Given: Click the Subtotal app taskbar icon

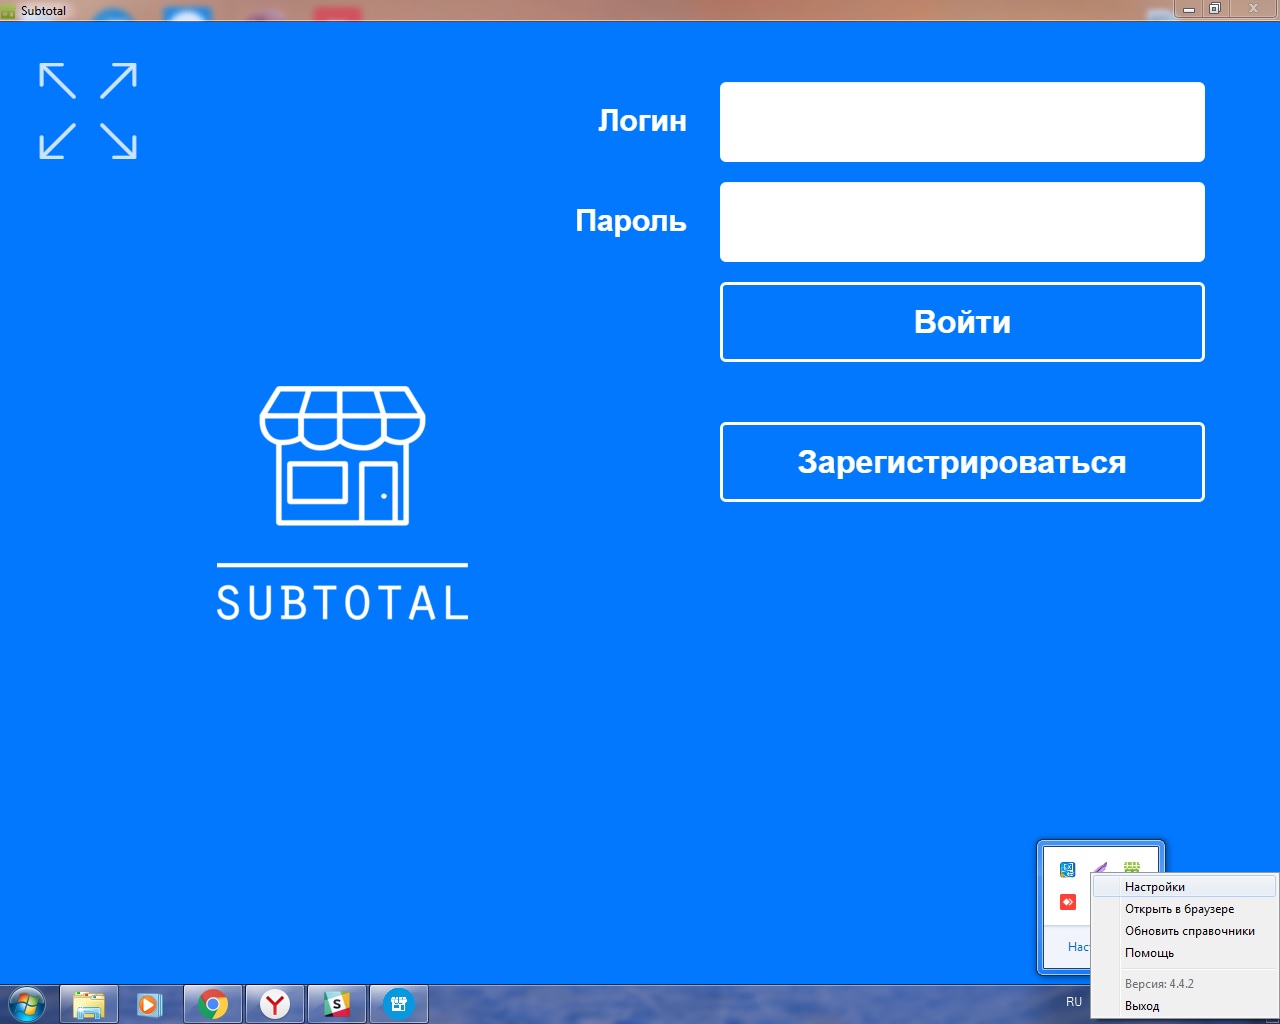Looking at the screenshot, I should (x=399, y=1003).
